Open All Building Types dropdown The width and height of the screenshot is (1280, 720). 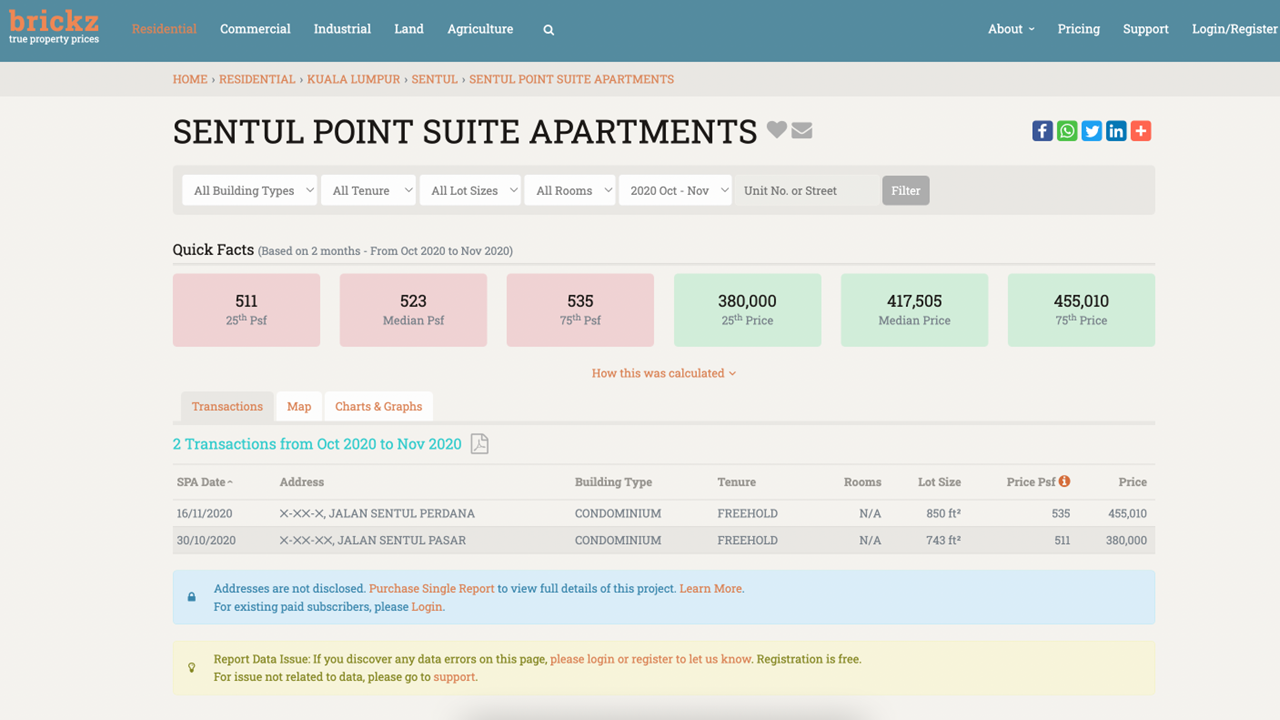(250, 190)
